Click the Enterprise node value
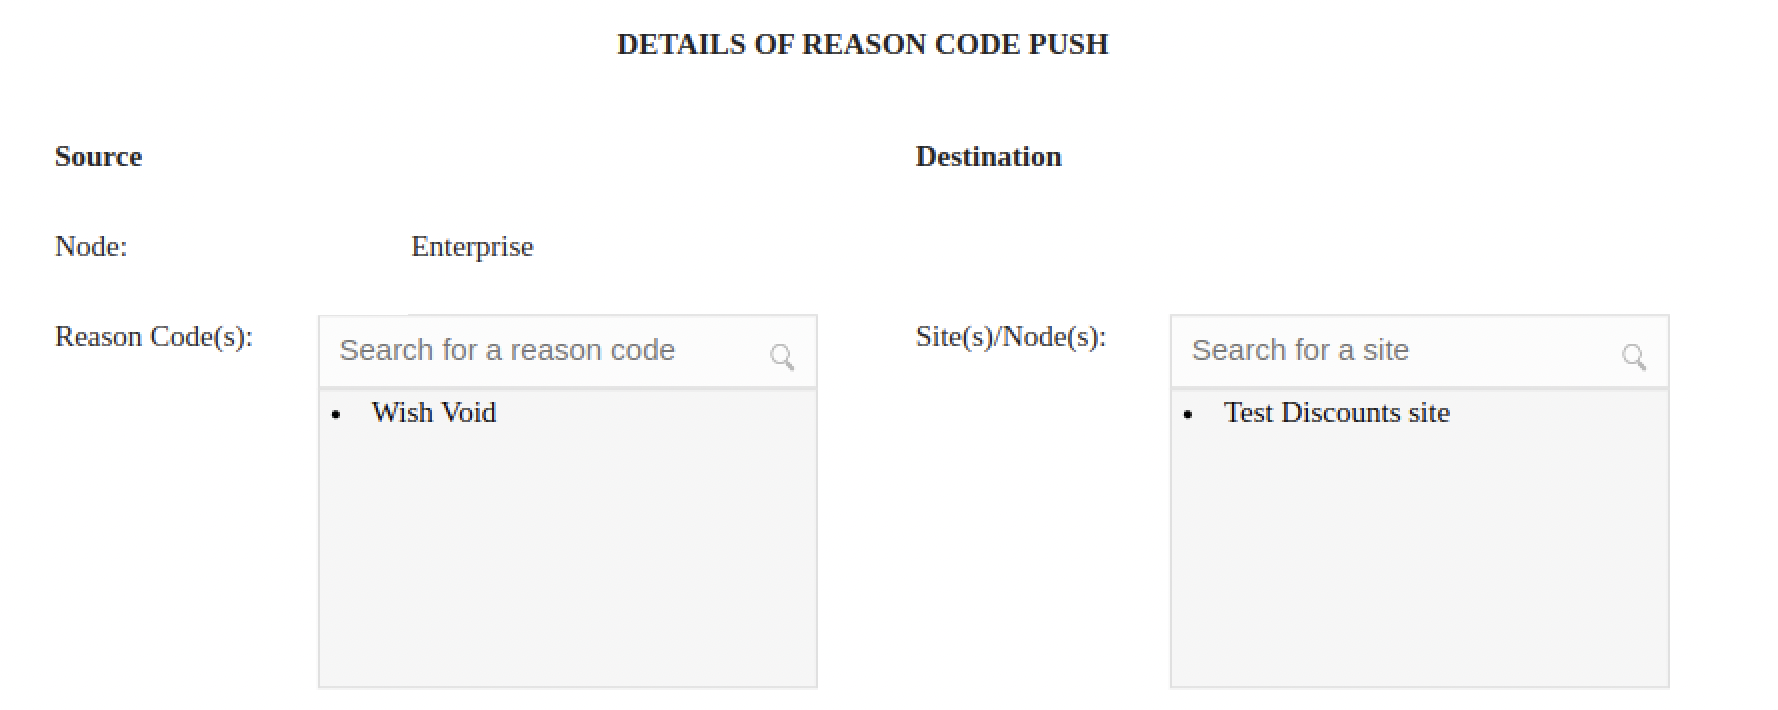The image size is (1778, 710). (x=472, y=247)
